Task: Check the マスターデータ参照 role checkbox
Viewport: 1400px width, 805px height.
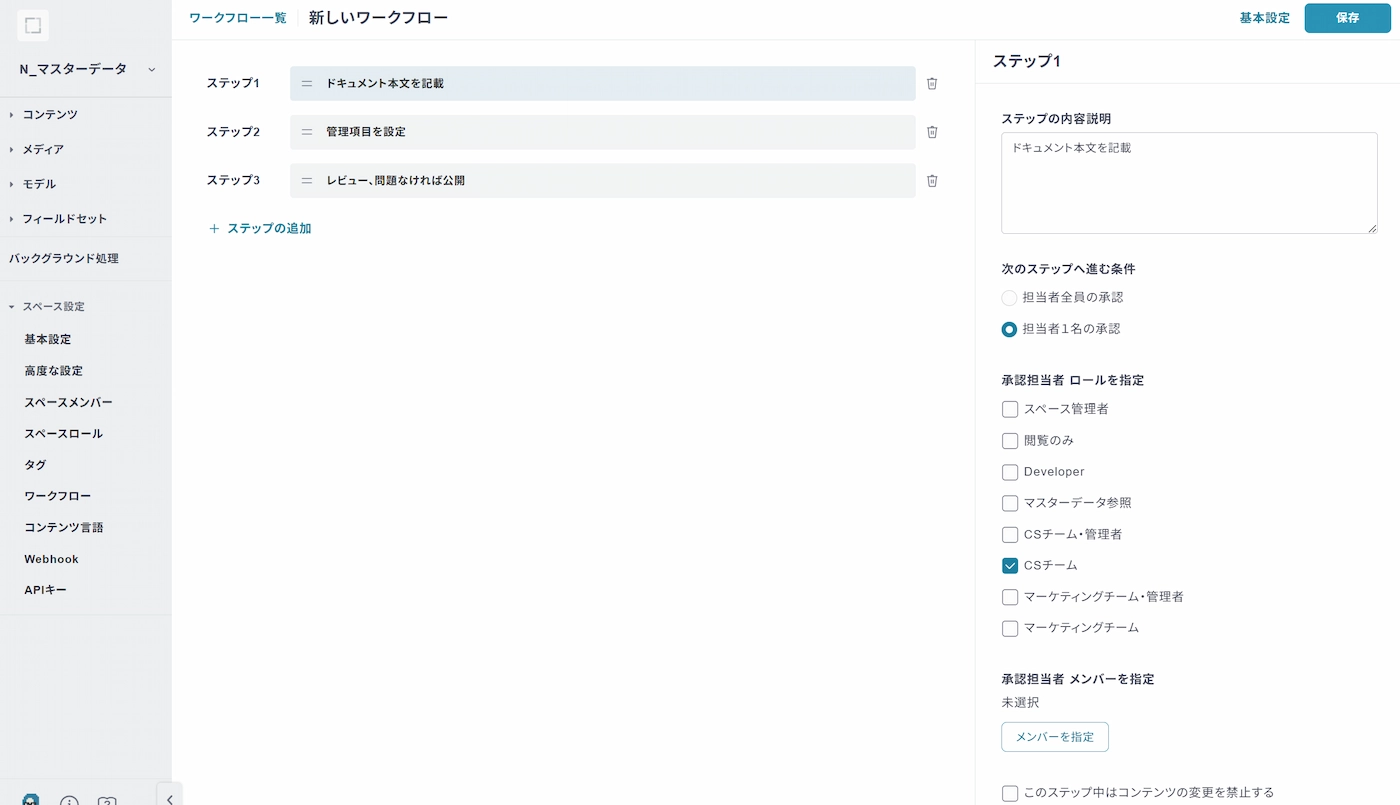Action: (1010, 503)
